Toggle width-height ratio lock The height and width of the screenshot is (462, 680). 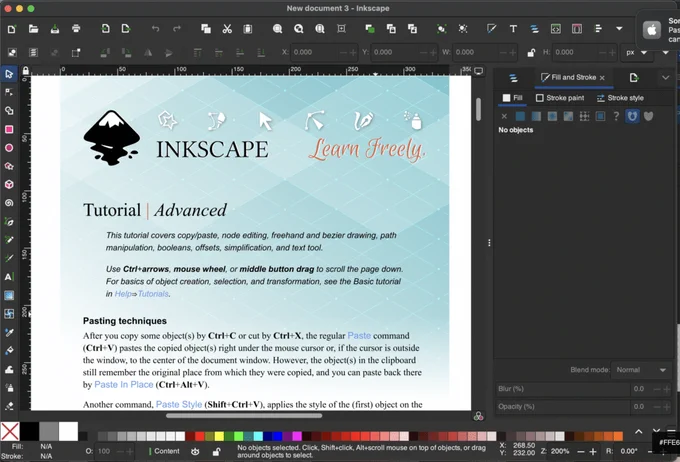[x=531, y=52]
